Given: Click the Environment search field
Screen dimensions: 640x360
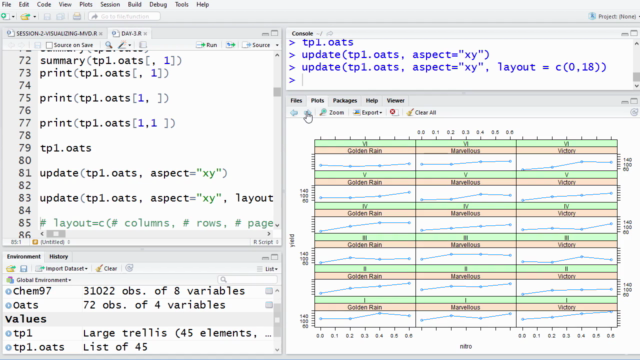Looking at the screenshot, I should 248,280.
